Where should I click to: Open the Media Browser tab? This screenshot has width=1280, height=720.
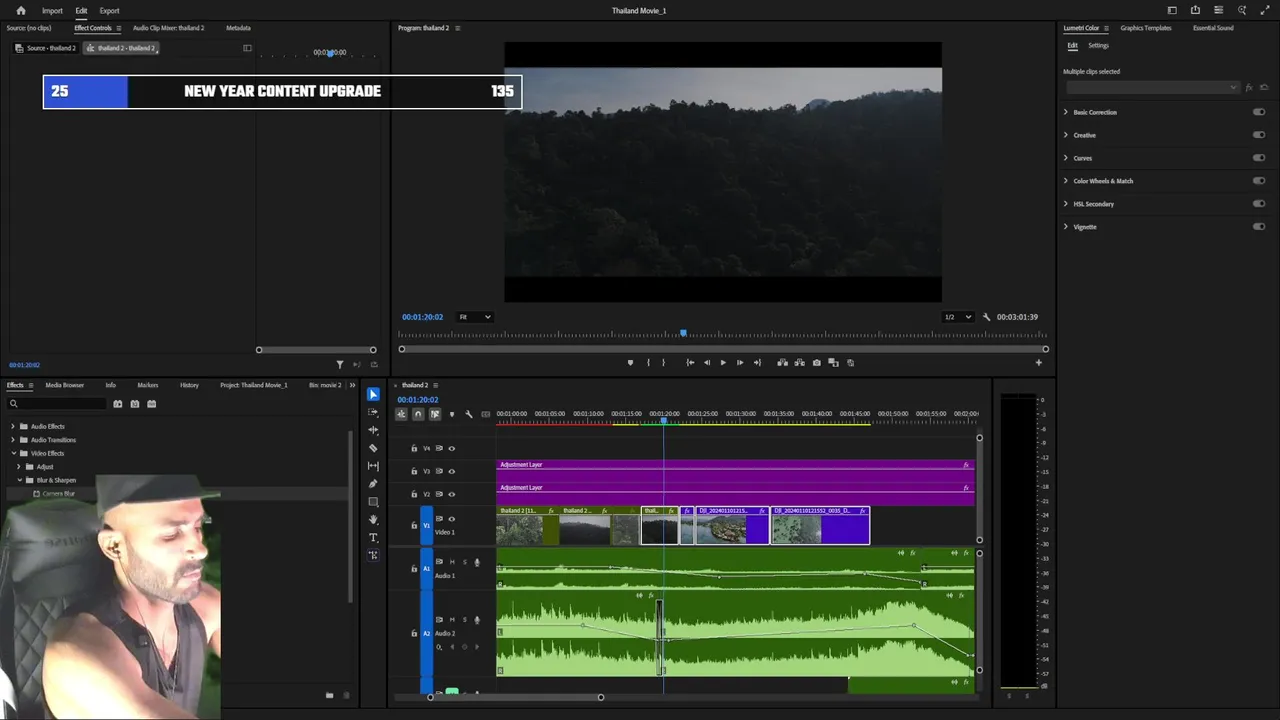tap(65, 385)
